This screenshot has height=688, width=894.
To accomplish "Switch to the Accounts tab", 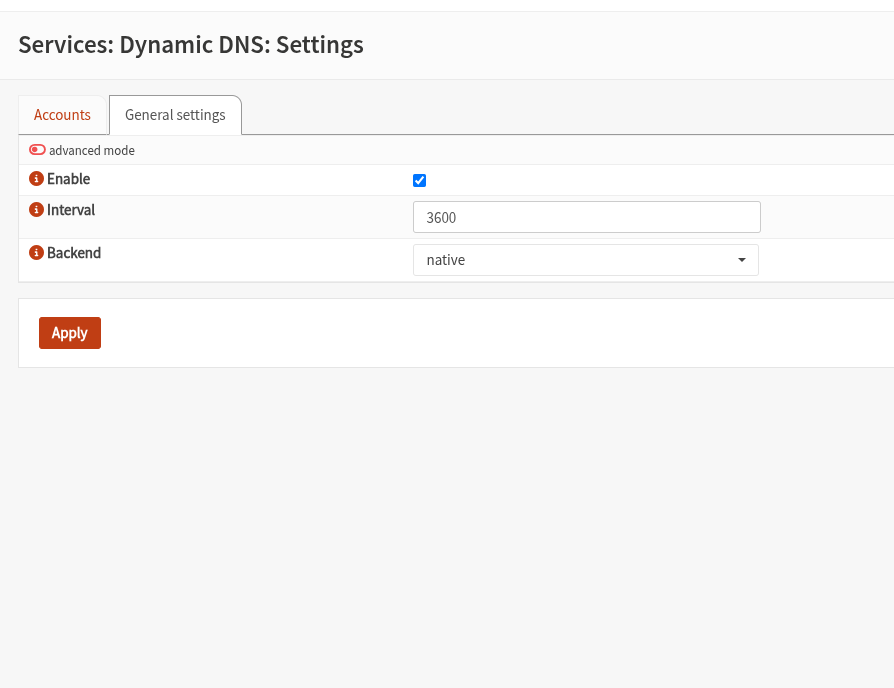I will pos(62,115).
